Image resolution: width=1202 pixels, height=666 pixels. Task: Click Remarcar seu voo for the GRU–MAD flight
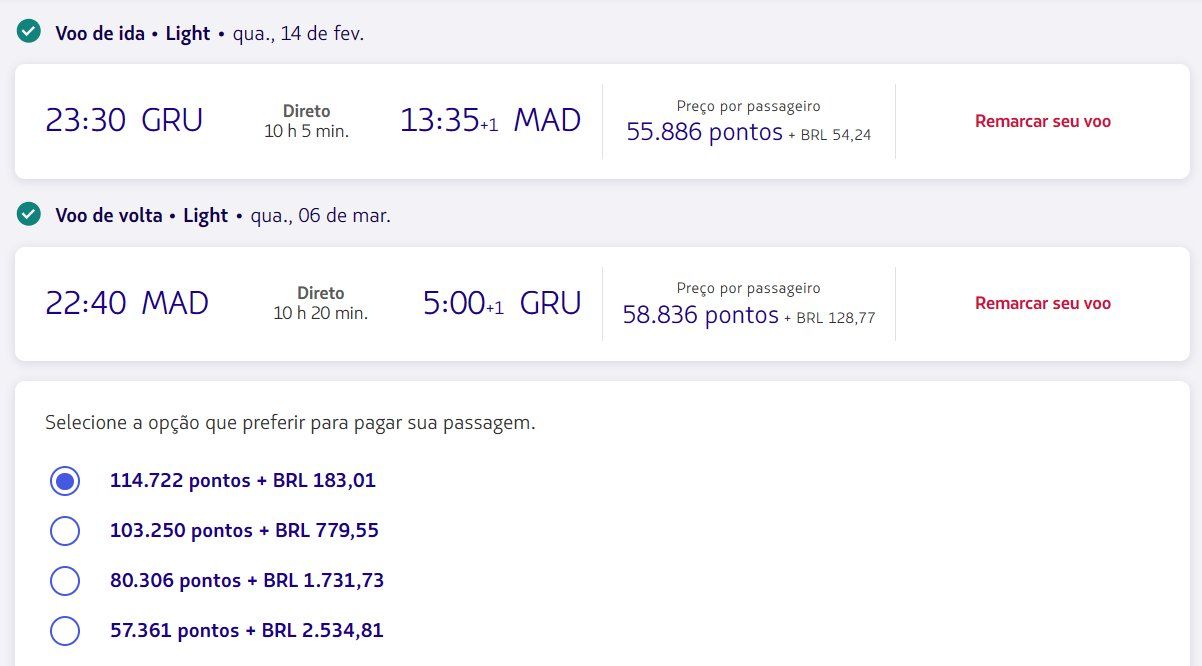(1042, 121)
